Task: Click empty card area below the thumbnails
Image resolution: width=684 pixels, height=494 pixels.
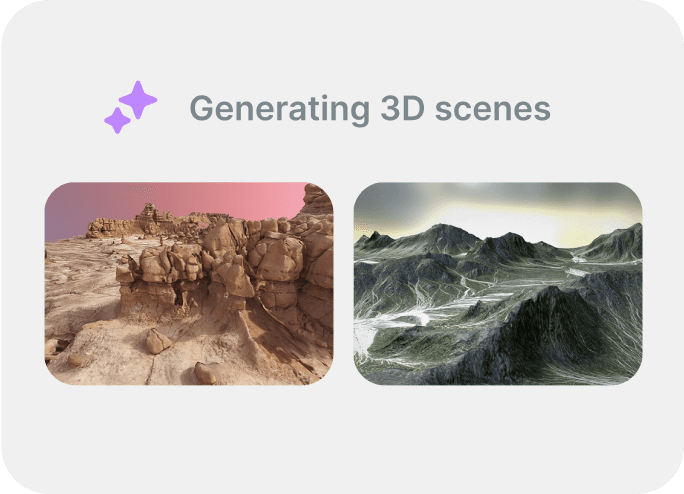Action: pyautogui.click(x=342, y=436)
